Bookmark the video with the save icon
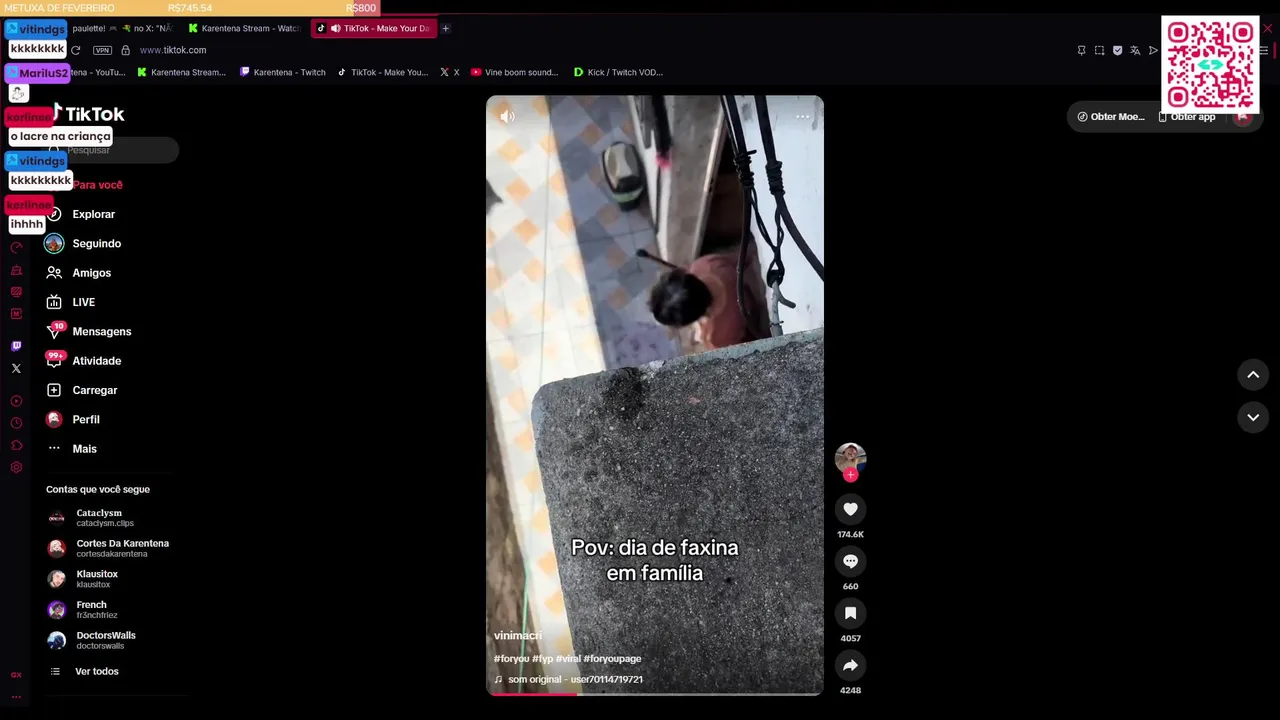Image resolution: width=1280 pixels, height=720 pixels. point(850,613)
